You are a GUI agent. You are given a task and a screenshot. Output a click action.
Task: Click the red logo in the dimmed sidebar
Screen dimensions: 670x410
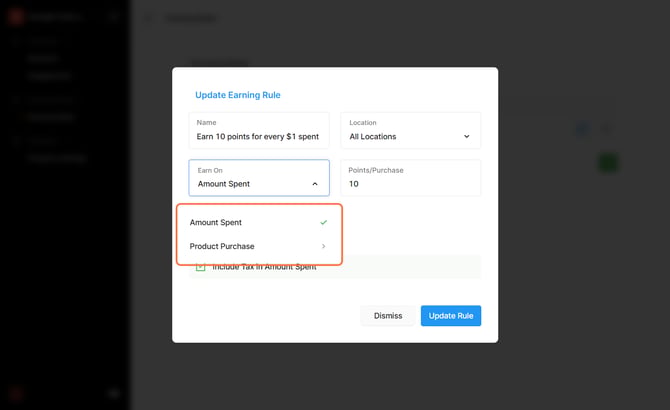tap(16, 17)
